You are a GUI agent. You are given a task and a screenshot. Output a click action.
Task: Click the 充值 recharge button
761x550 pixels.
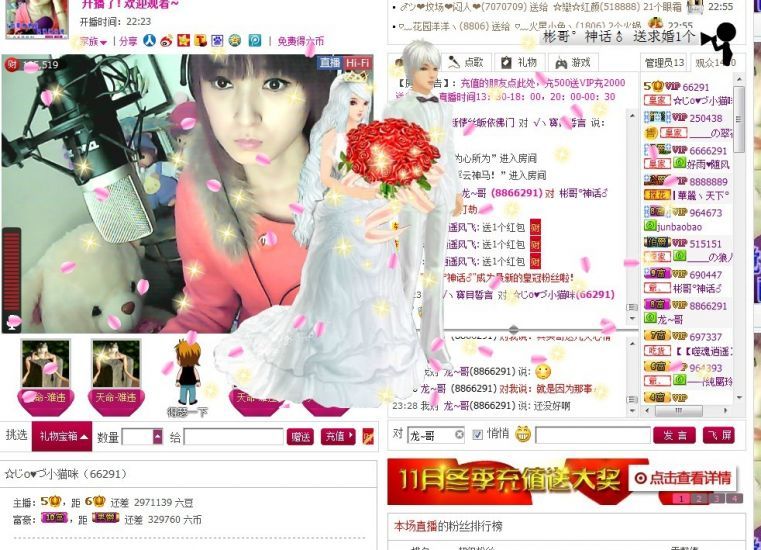coord(338,436)
